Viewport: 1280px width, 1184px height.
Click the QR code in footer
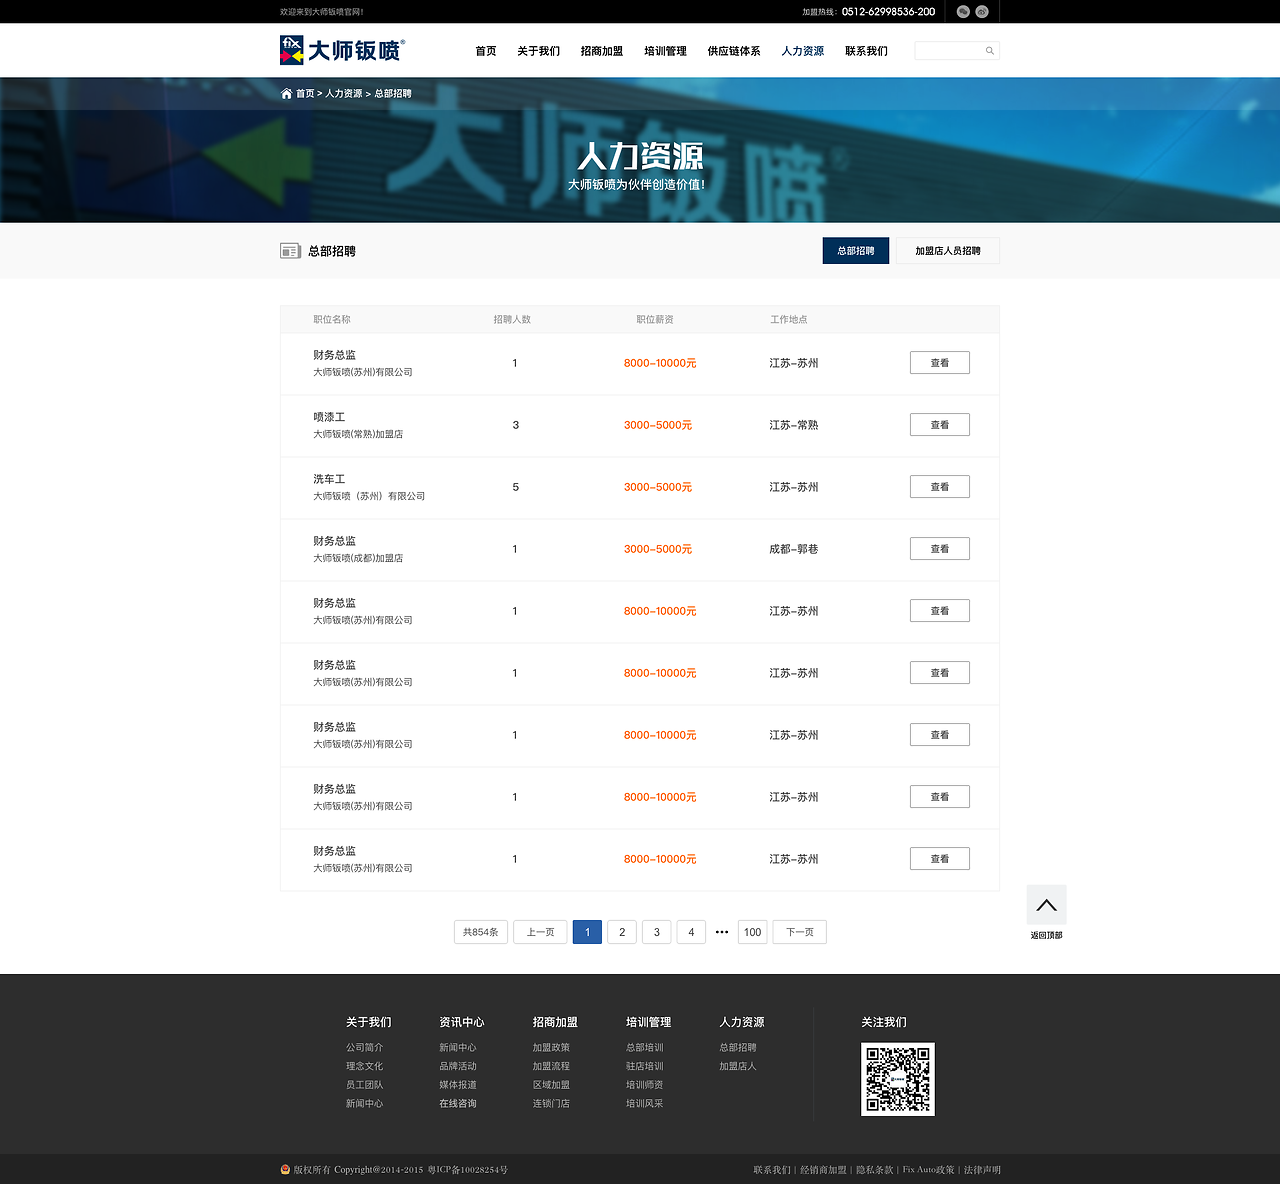click(x=897, y=1079)
